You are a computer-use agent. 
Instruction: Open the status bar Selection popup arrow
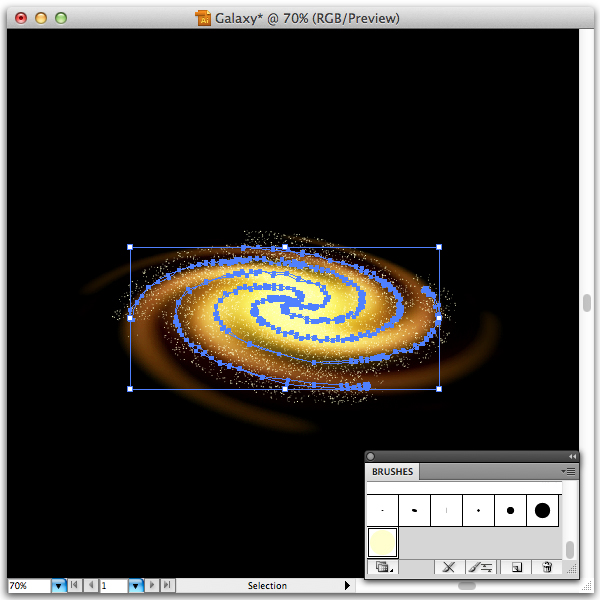tap(347, 585)
